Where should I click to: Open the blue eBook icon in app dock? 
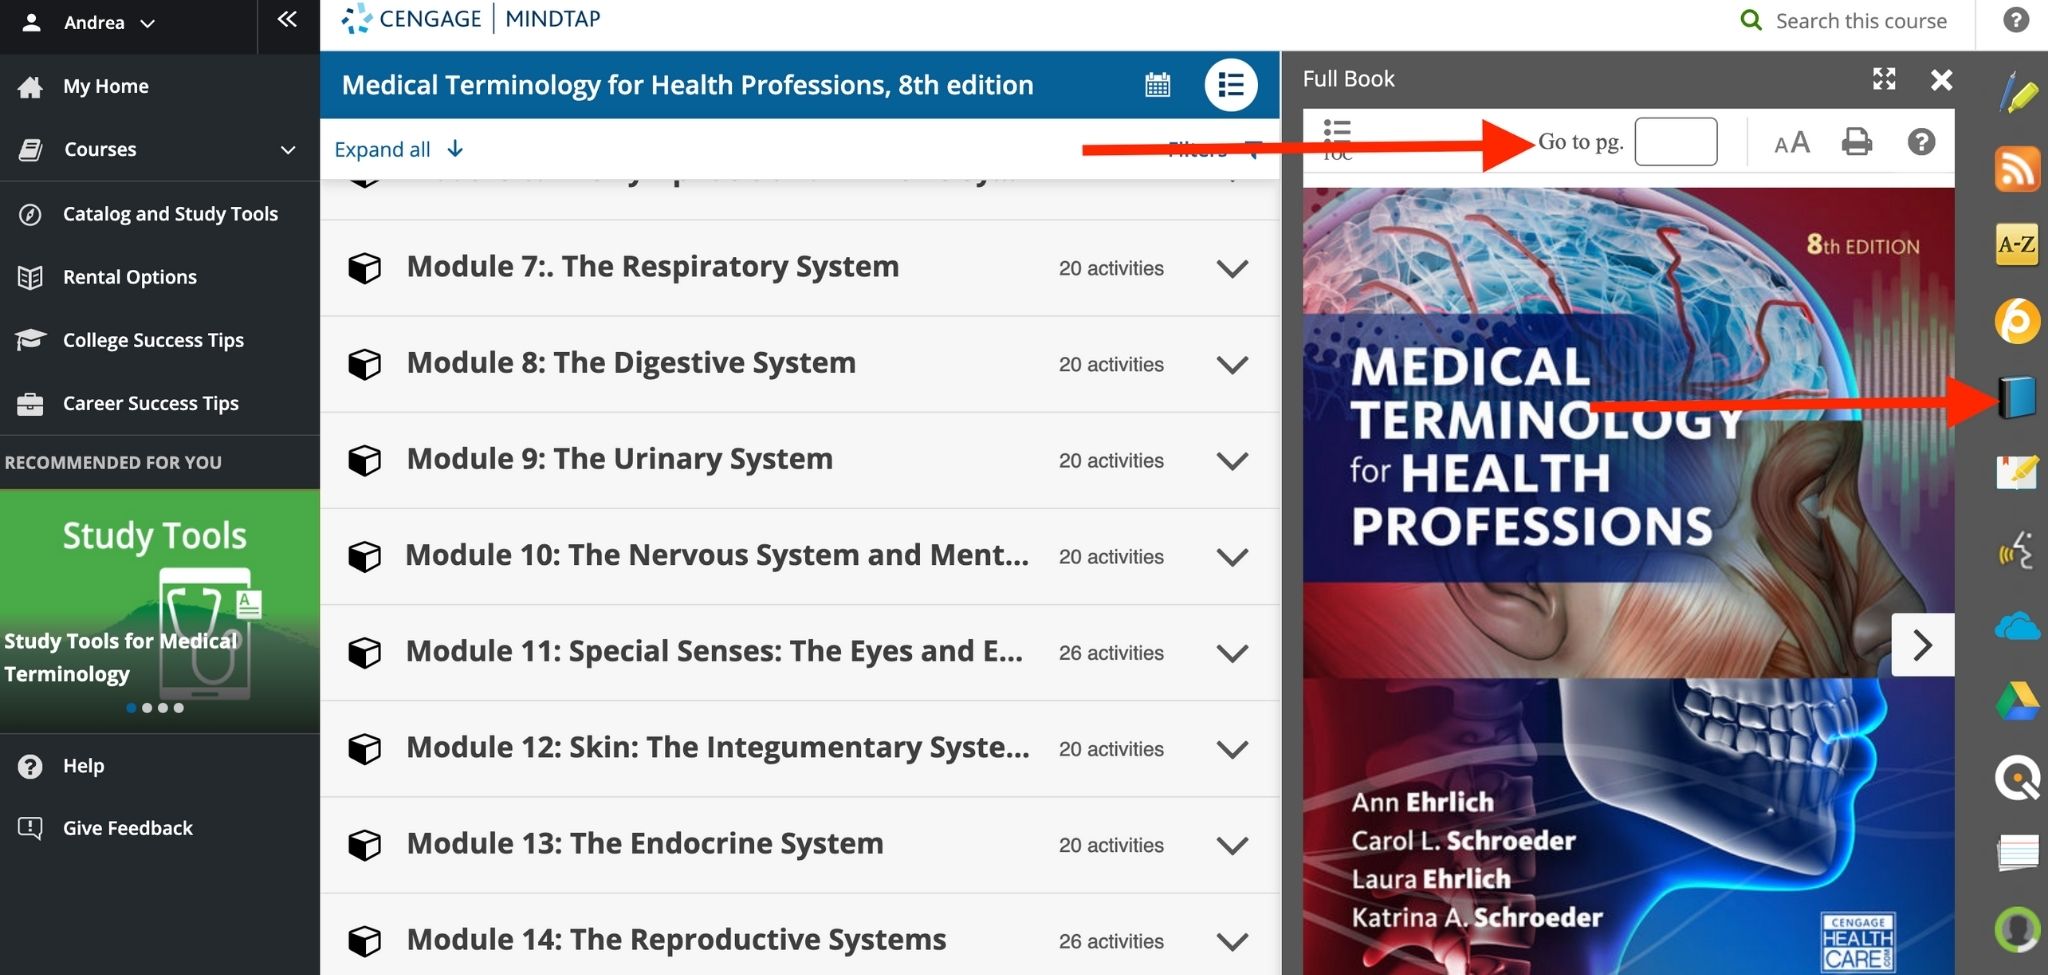click(x=2018, y=397)
